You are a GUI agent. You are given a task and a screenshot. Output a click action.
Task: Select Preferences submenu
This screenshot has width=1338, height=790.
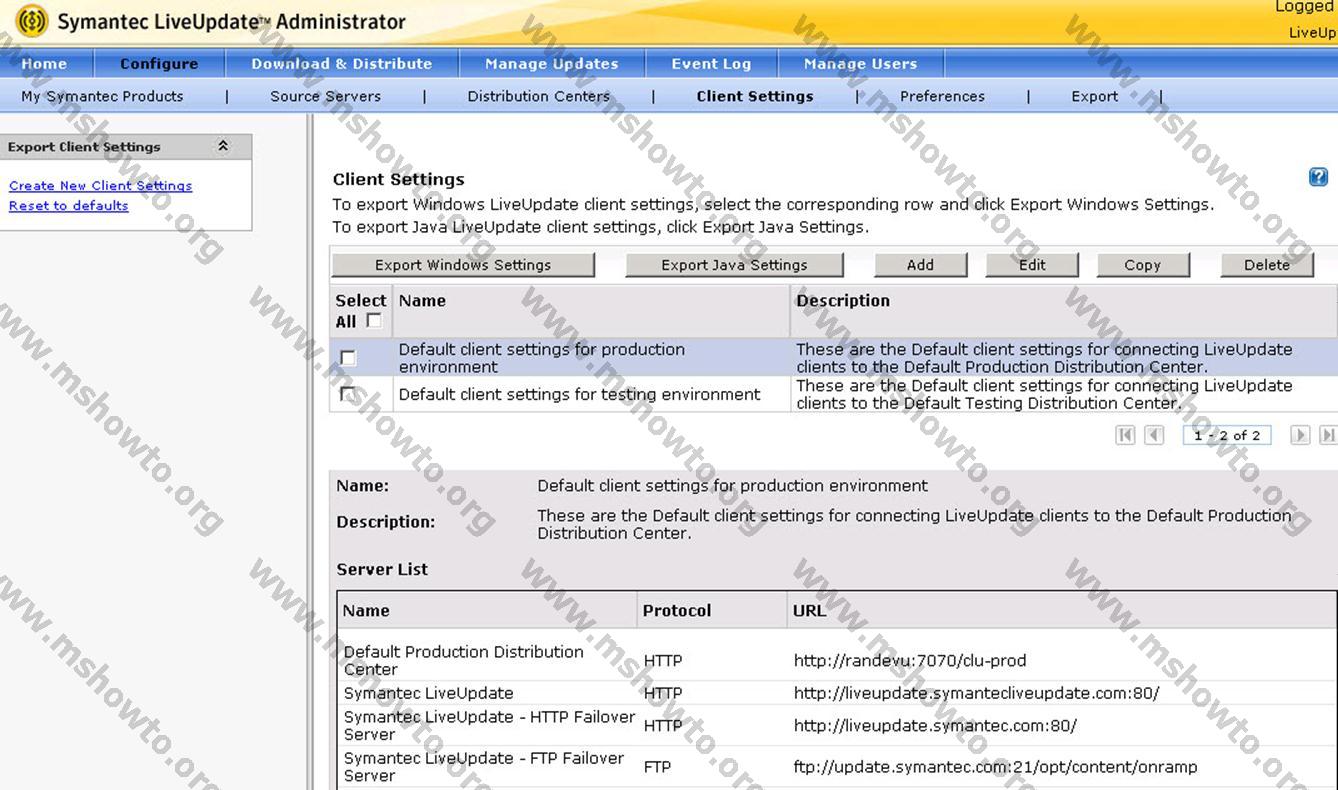942,96
